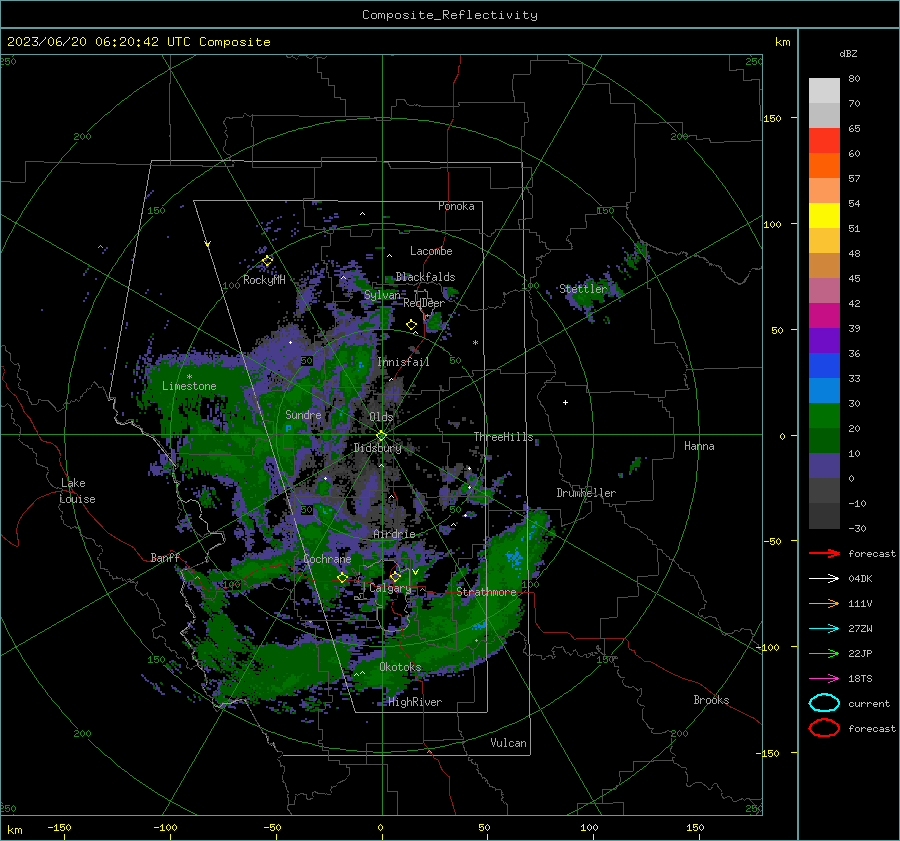The height and width of the screenshot is (841, 900).
Task: Pick the red 65 dBZ legend swatch
Action: click(824, 141)
